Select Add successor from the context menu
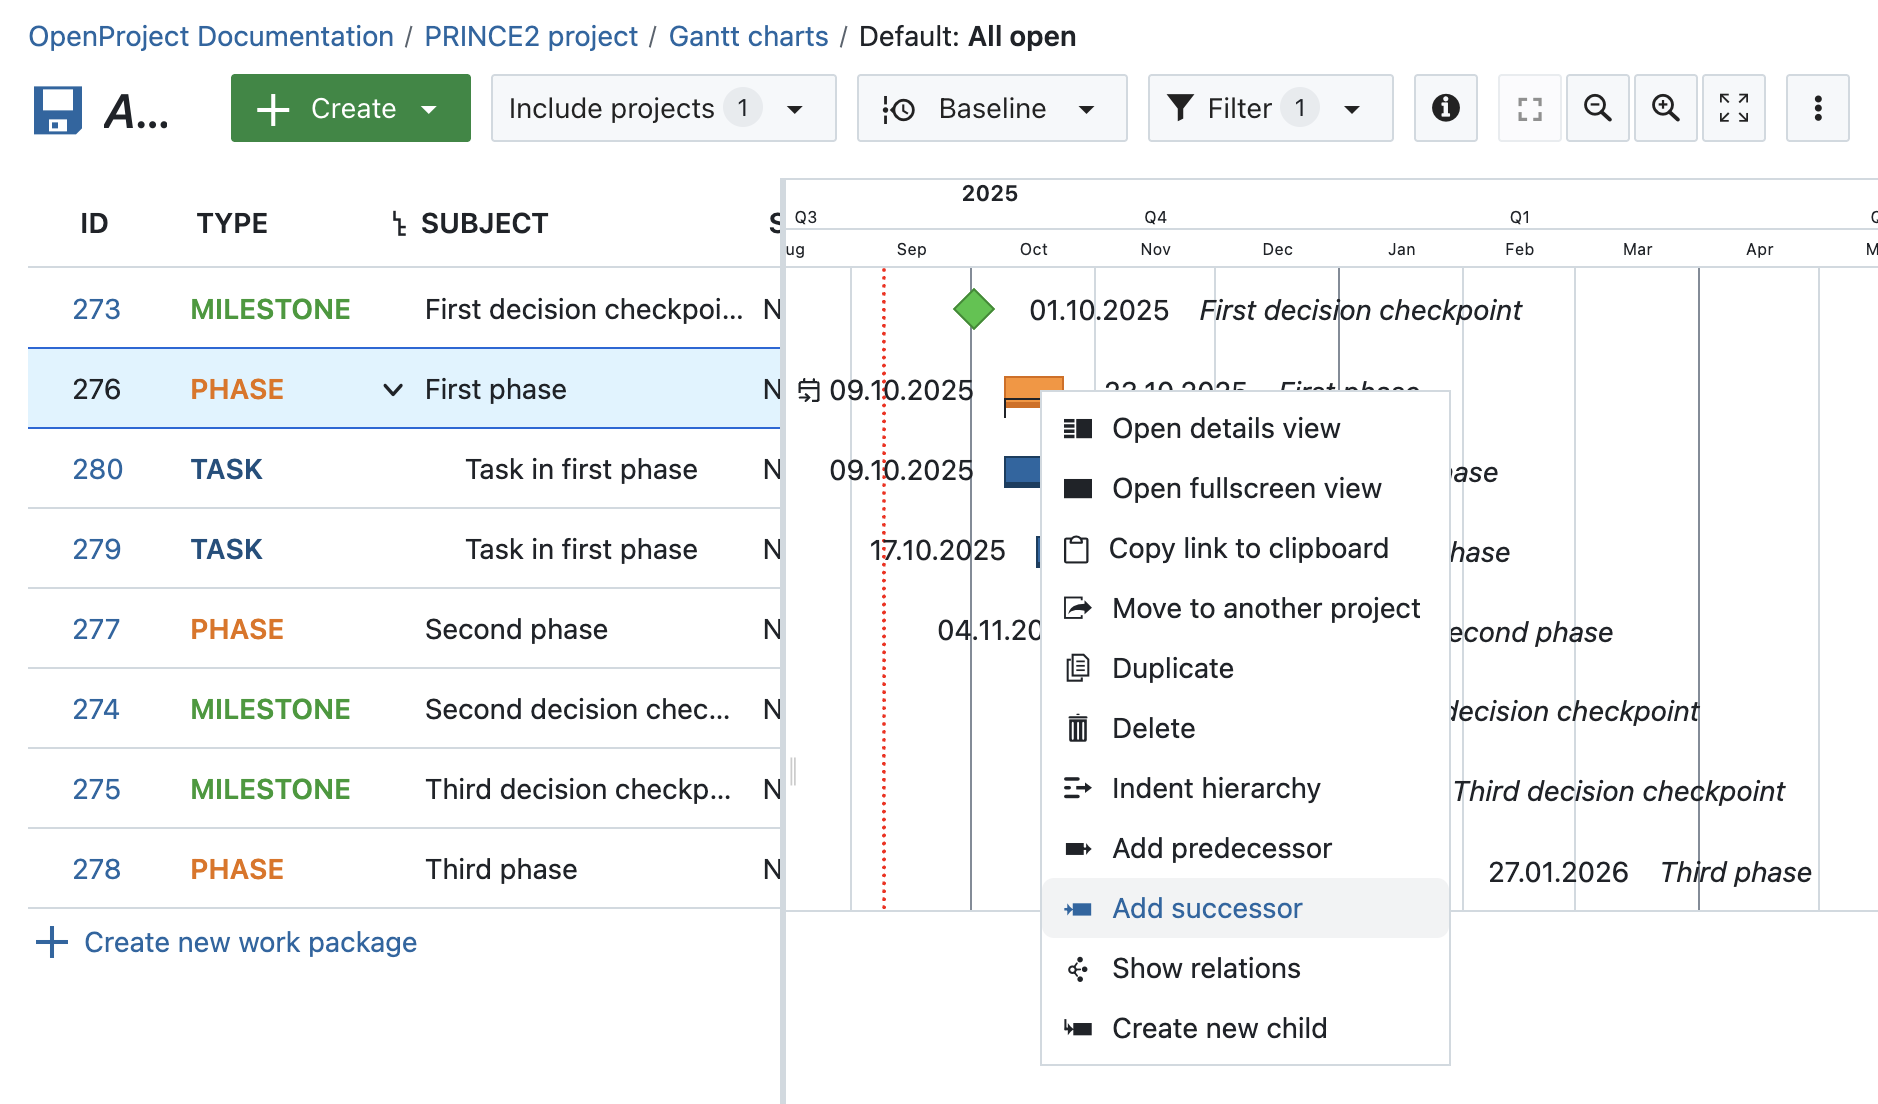 pyautogui.click(x=1206, y=908)
